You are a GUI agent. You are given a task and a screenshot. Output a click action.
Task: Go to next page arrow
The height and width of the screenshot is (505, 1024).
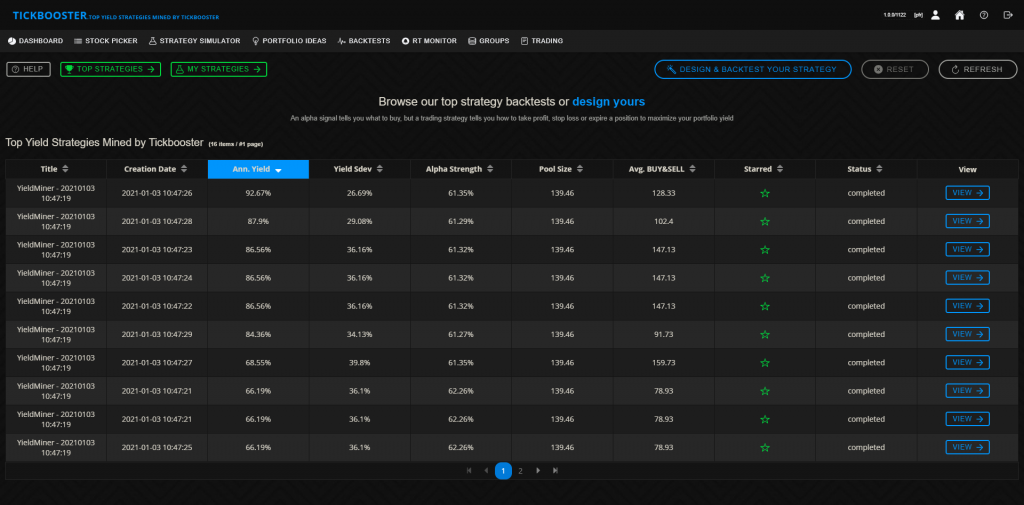coord(538,470)
